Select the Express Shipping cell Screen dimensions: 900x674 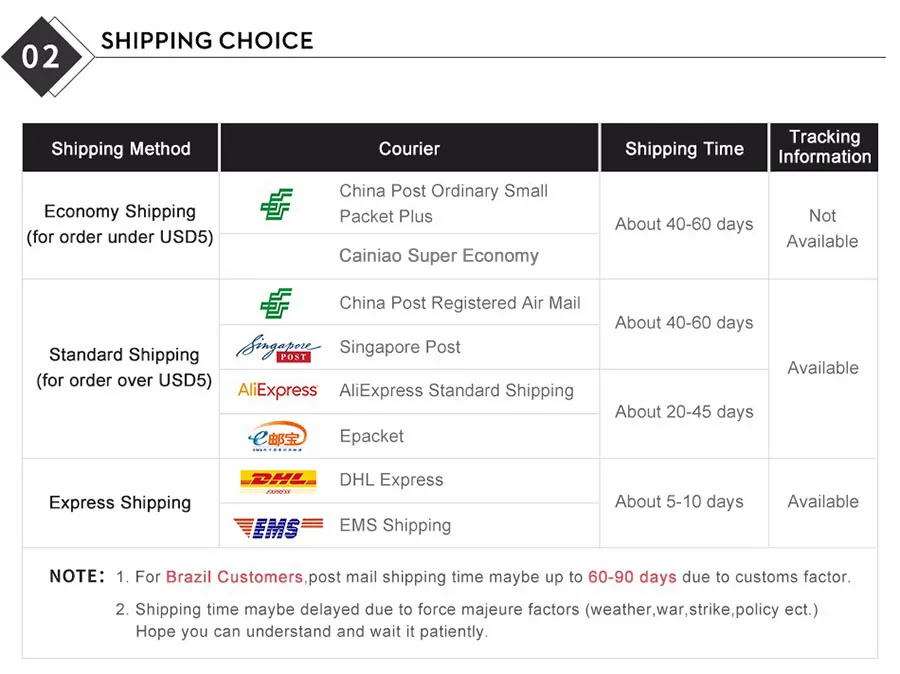point(121,503)
